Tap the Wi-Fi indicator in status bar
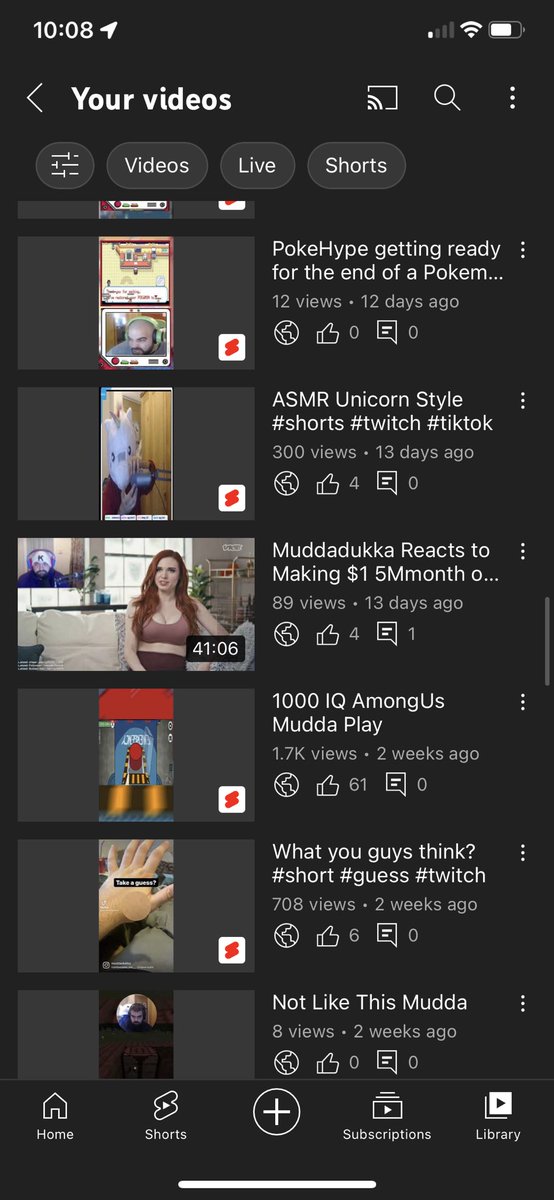Viewport: 554px width, 1200px height. (470, 30)
